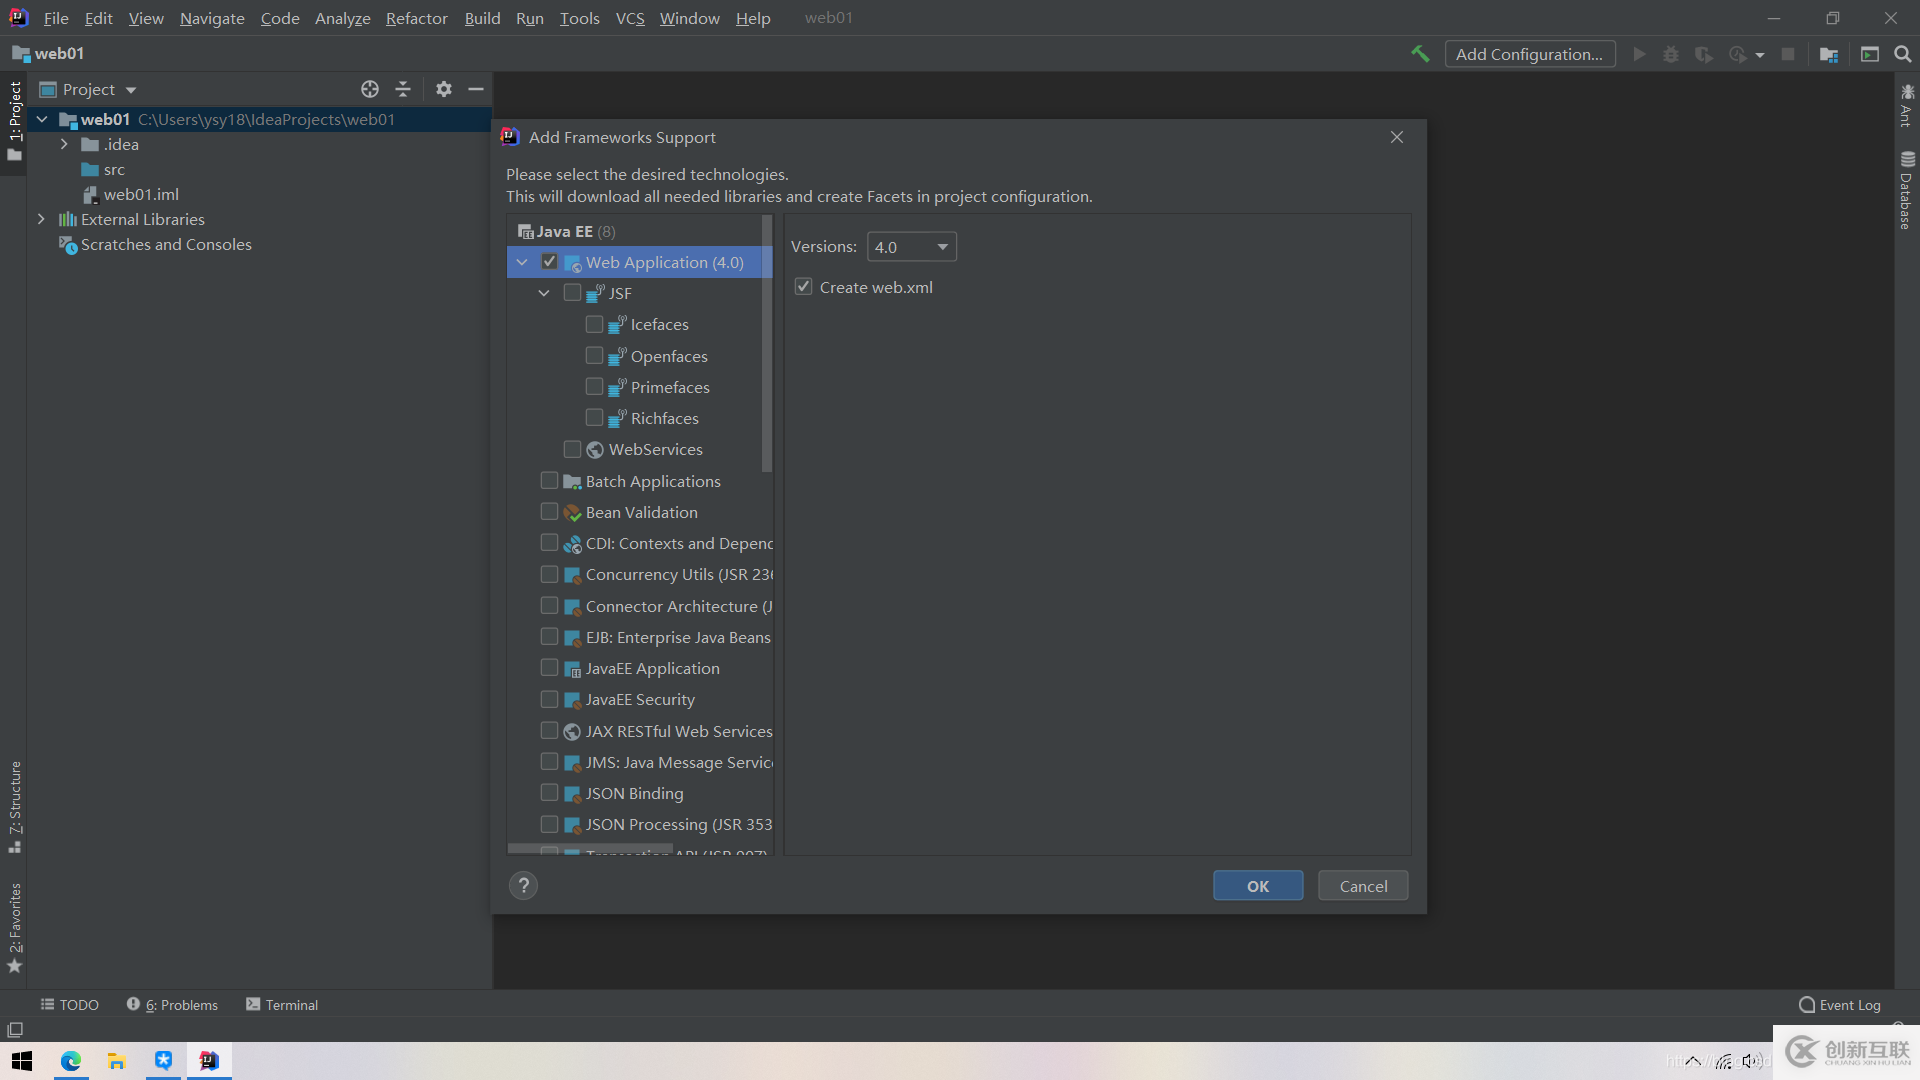The height and width of the screenshot is (1080, 1920).
Task: Open the Event Log
Action: tap(1840, 1005)
